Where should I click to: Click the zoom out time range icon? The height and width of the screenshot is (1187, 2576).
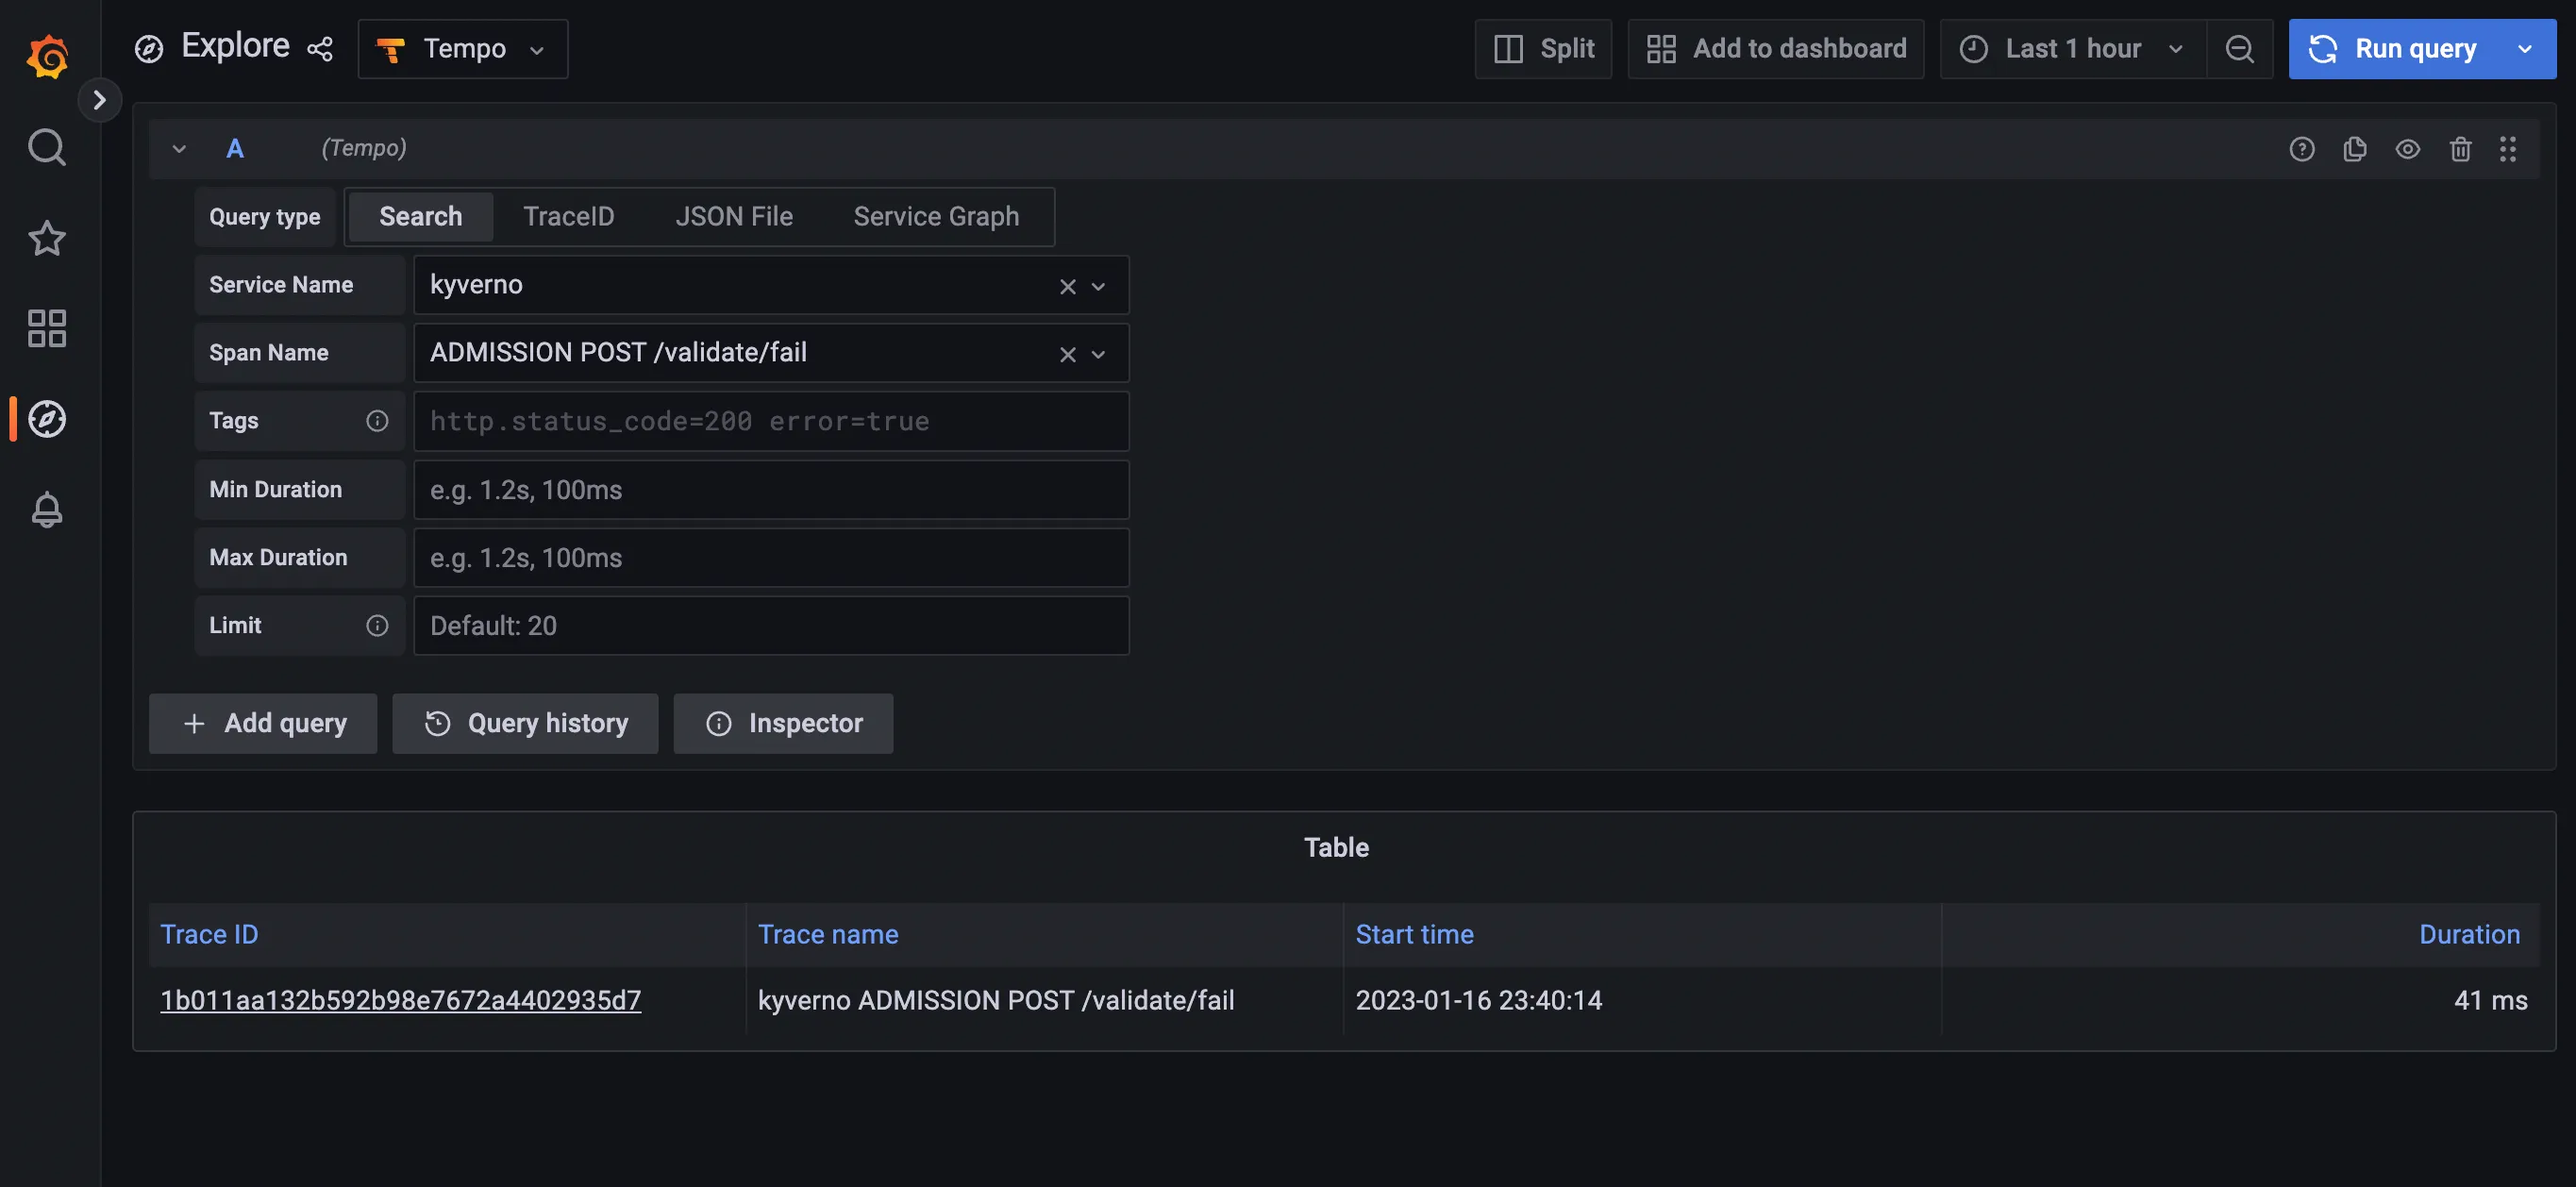[x=2239, y=49]
